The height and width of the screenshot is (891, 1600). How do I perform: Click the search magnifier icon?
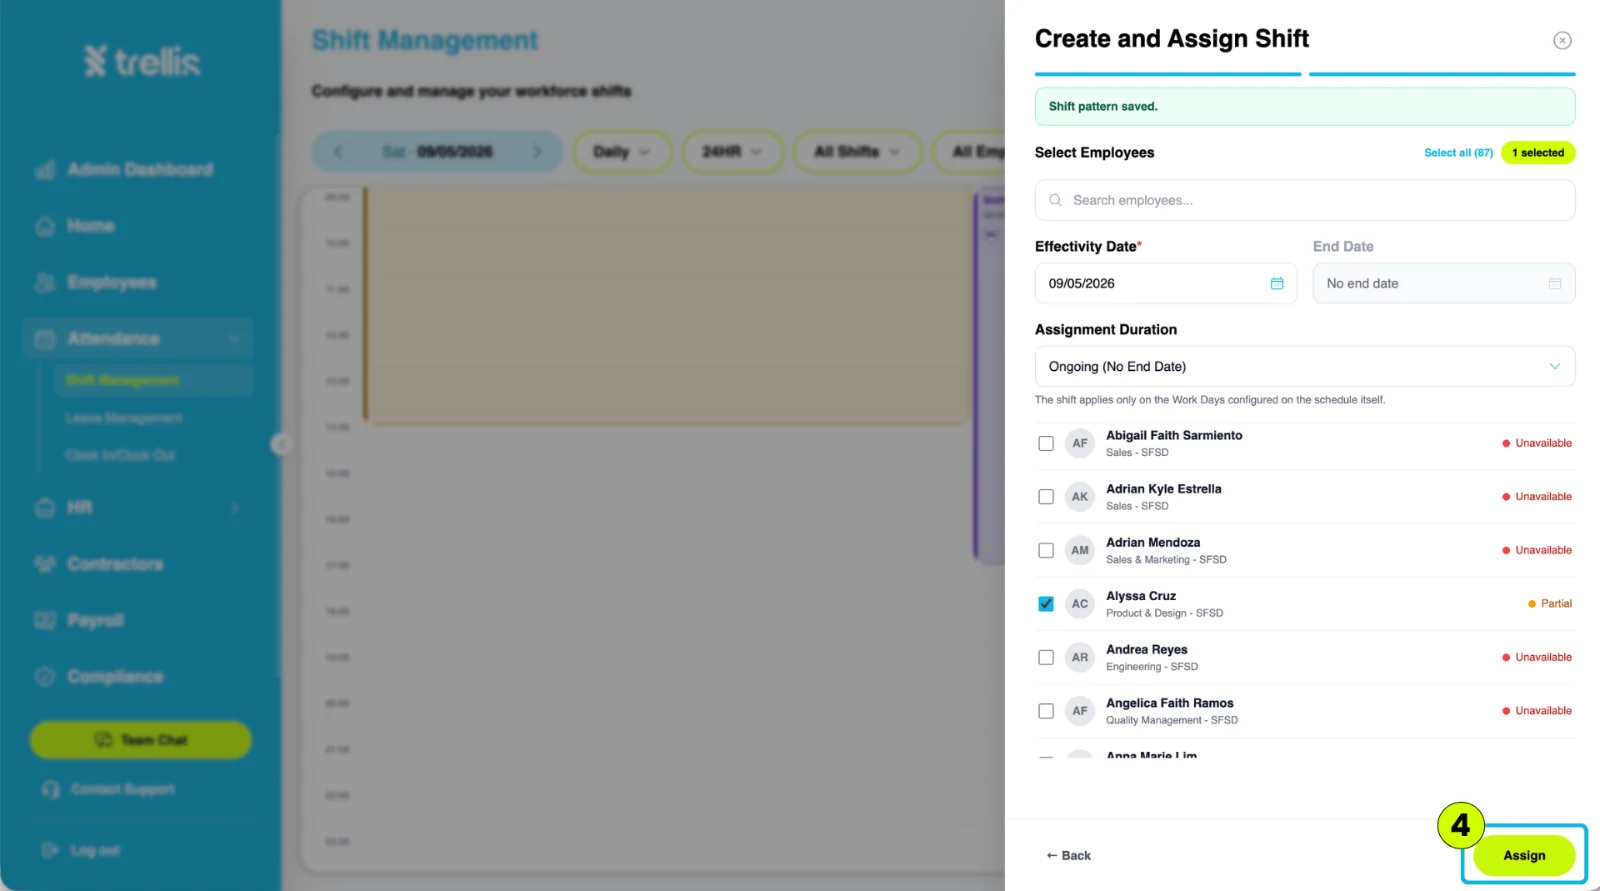coord(1055,200)
